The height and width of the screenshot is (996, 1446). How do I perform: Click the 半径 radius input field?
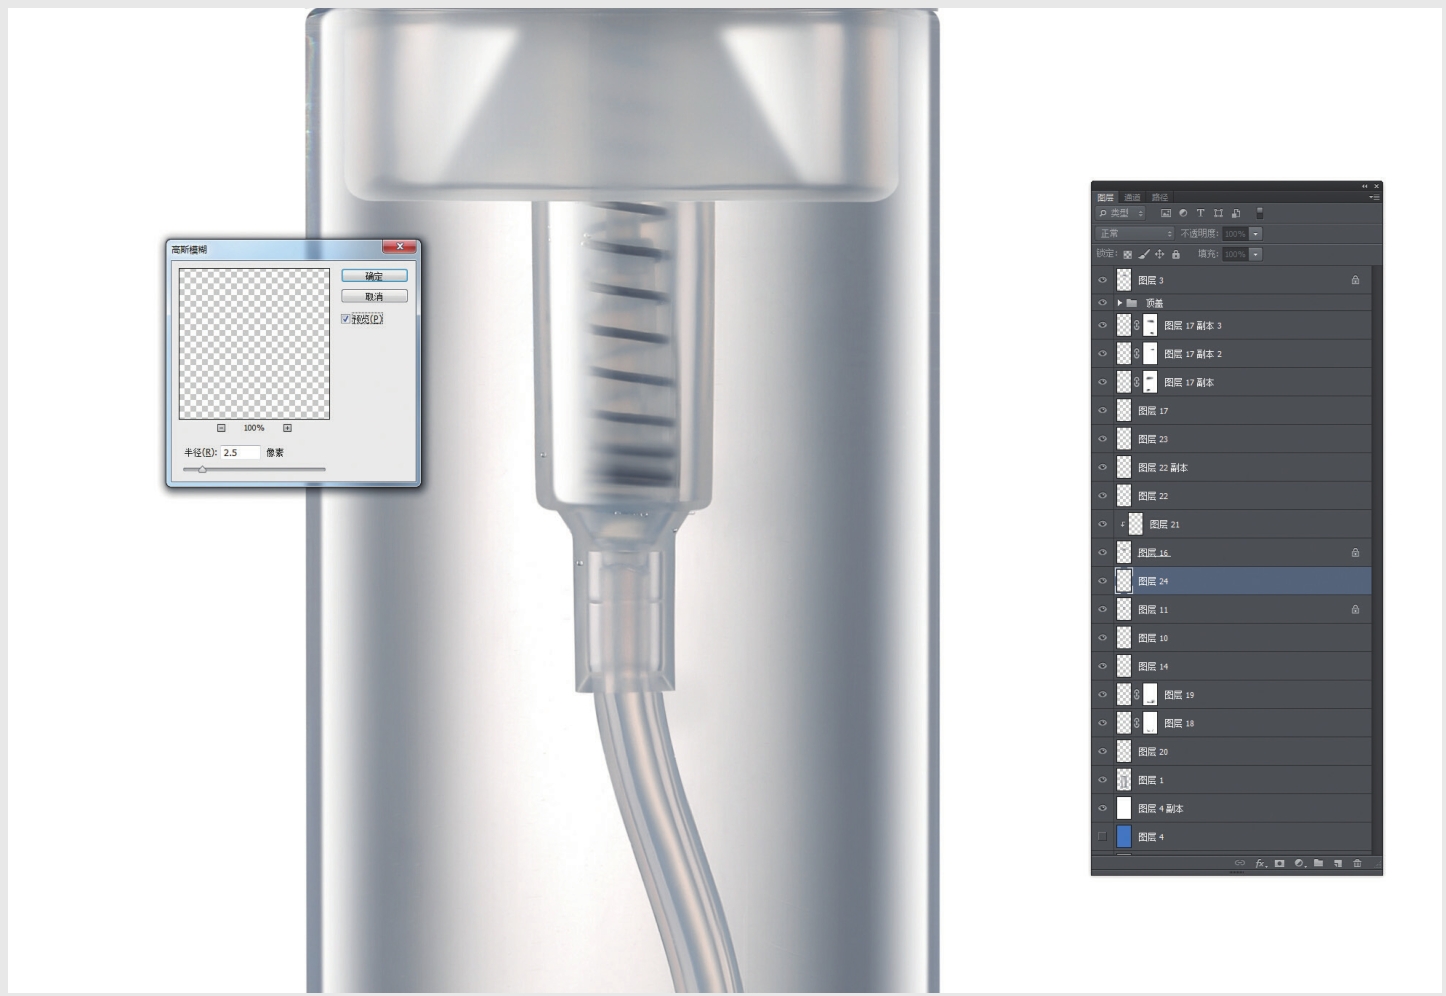240,453
